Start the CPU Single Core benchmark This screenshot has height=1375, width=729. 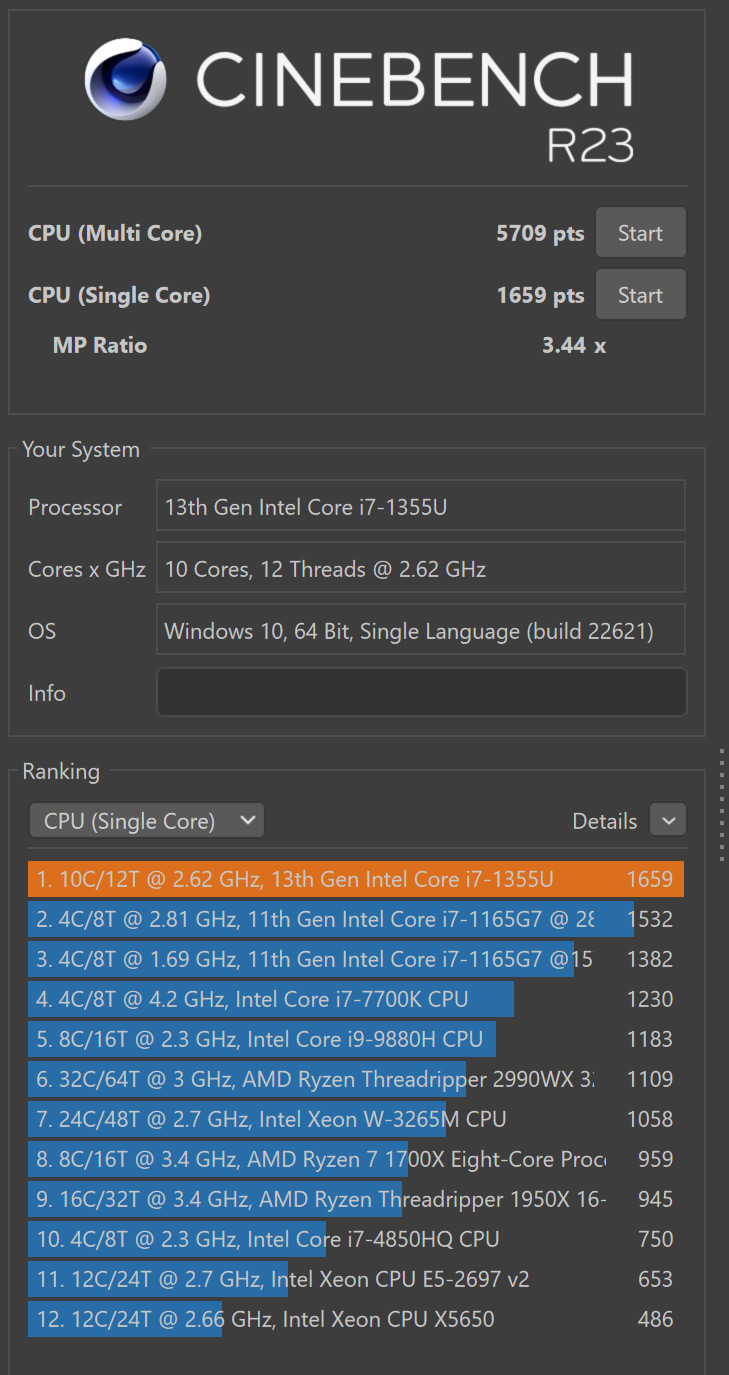(641, 295)
